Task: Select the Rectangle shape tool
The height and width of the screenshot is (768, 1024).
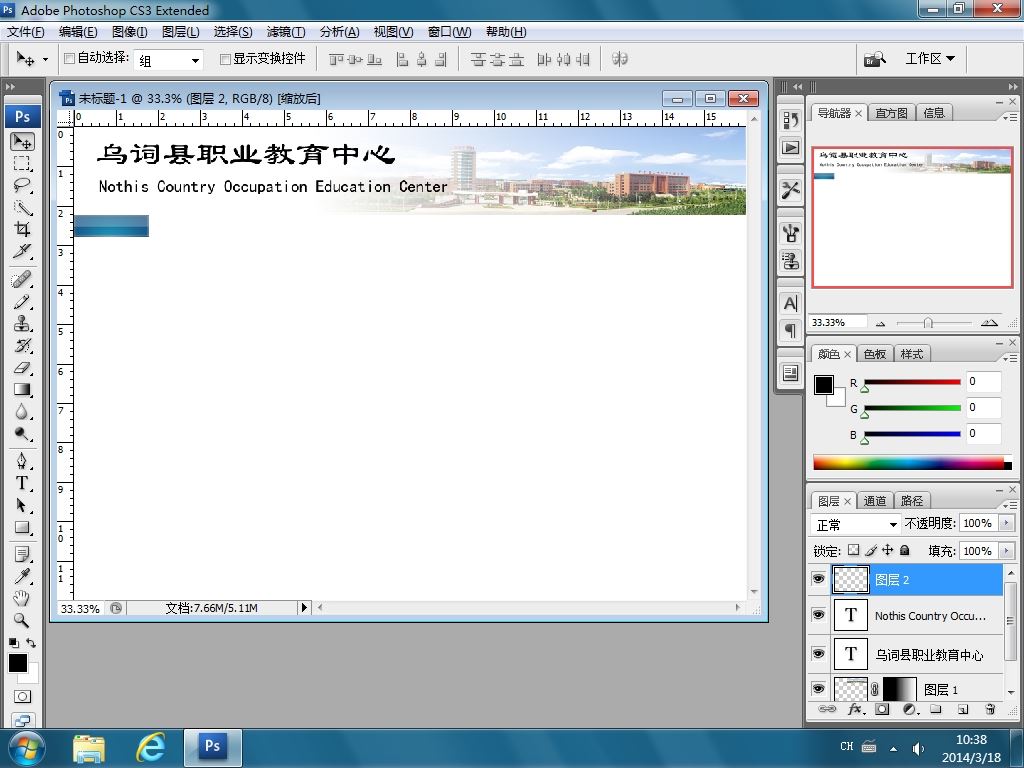Action: tap(22, 528)
